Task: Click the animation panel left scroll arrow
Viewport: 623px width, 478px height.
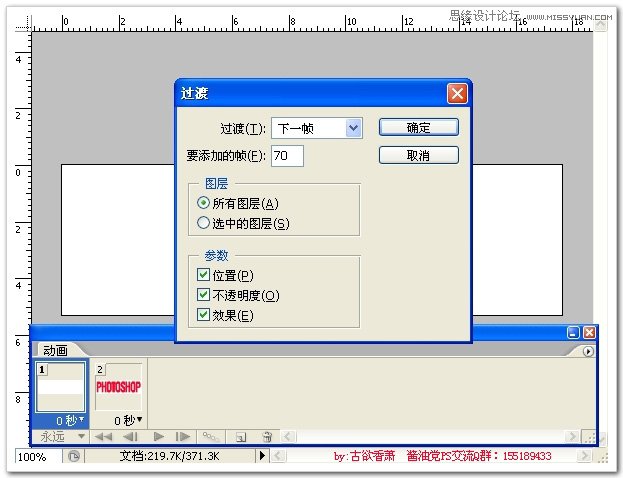Action: (288, 437)
